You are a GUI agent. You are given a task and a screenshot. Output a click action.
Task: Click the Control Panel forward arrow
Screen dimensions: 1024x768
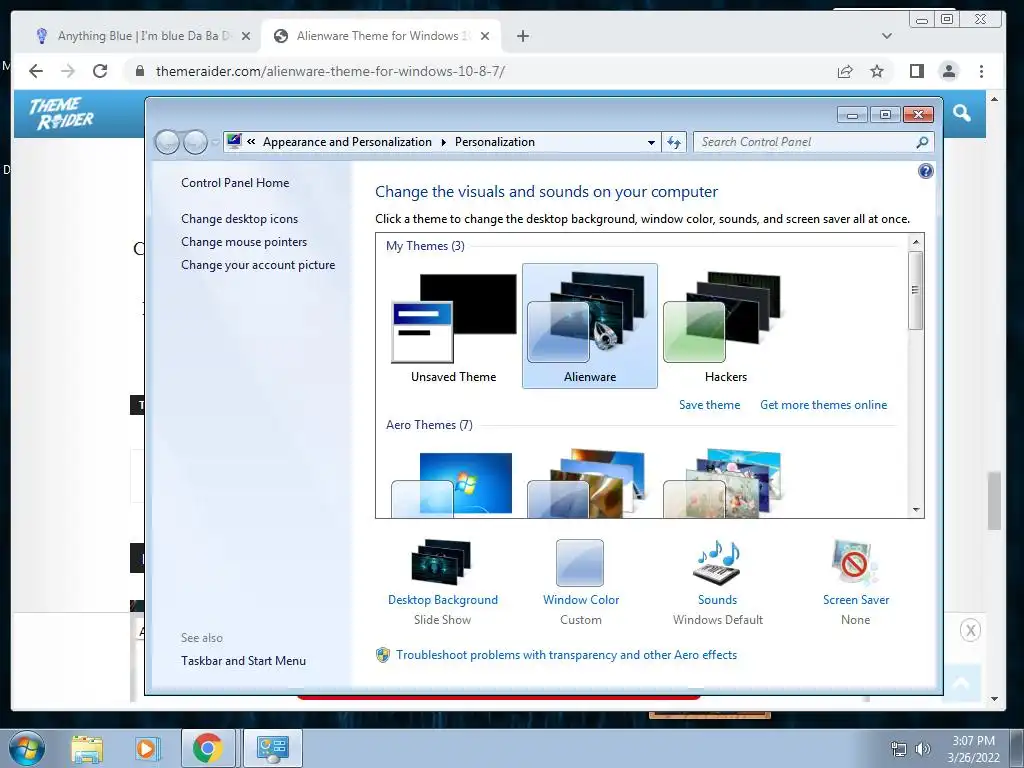tap(195, 142)
